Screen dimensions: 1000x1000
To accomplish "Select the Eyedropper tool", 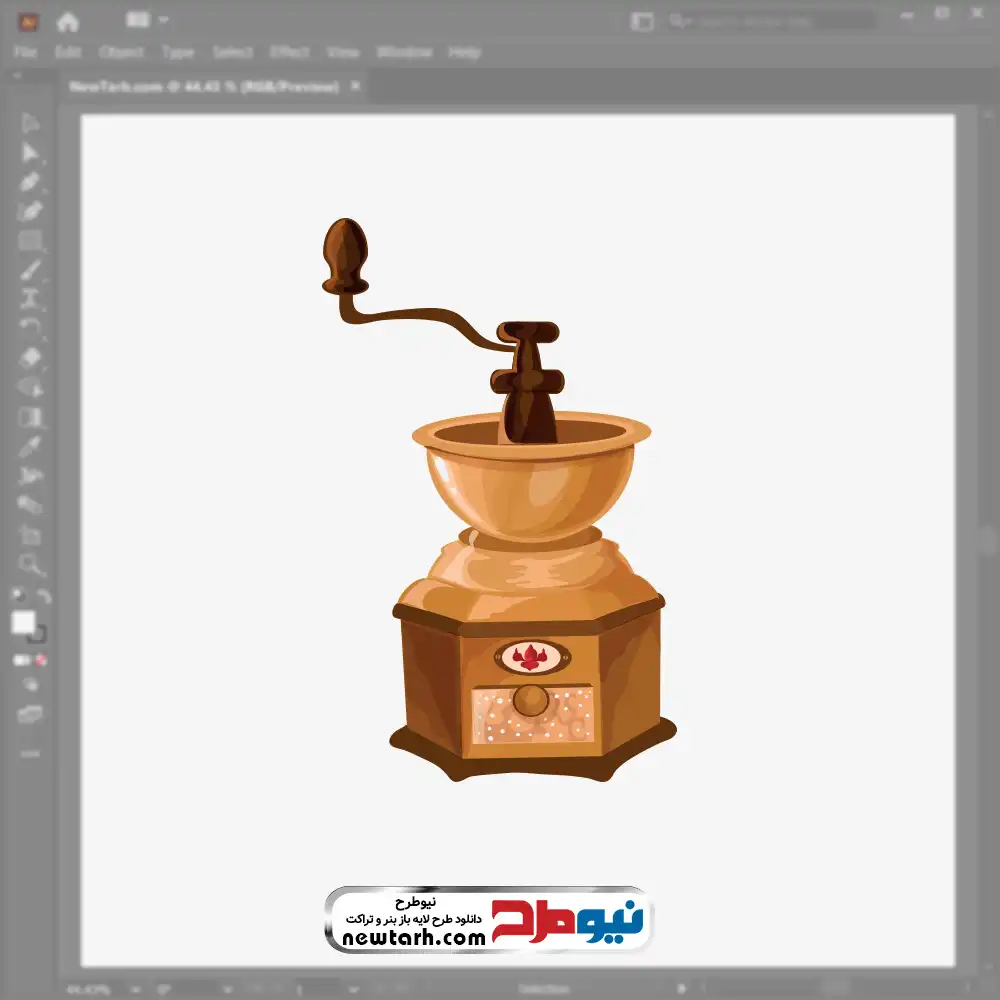I will coord(30,446).
